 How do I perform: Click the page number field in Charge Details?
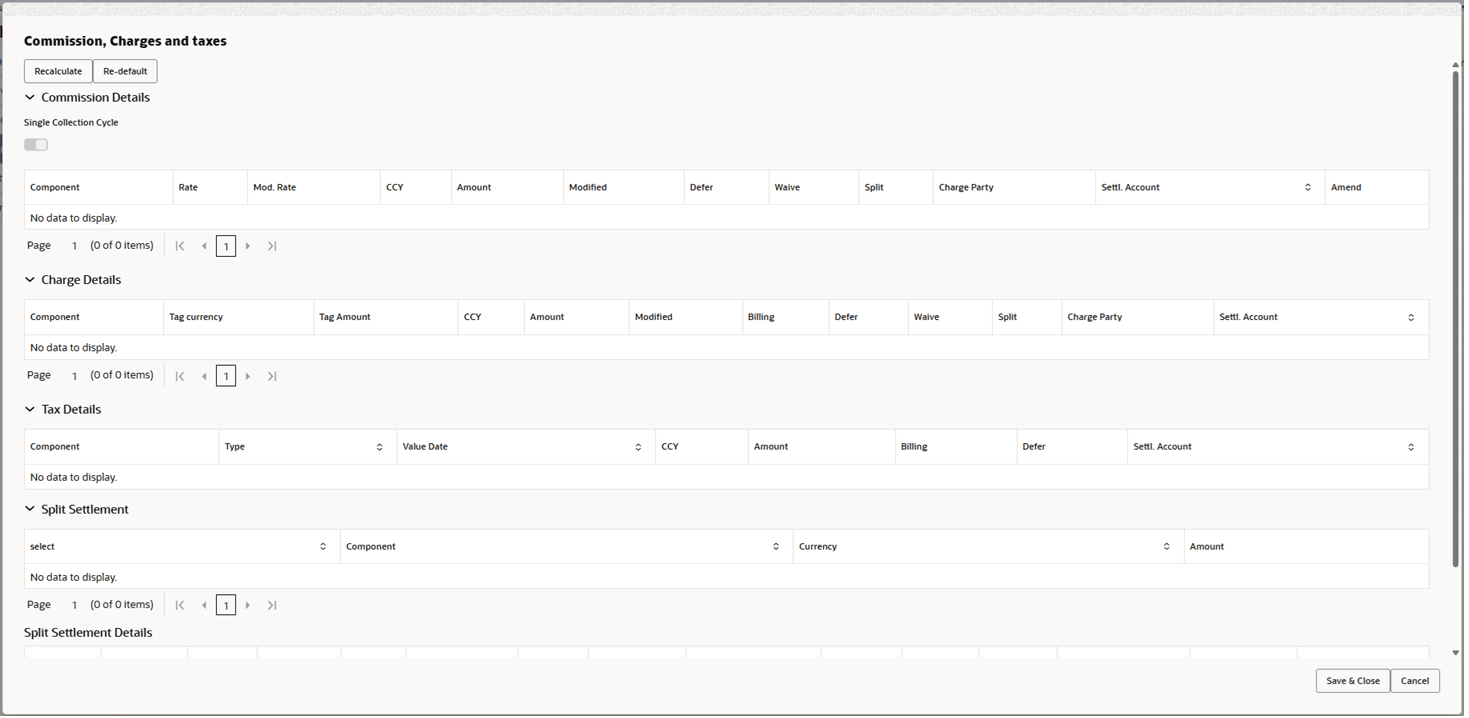225,375
